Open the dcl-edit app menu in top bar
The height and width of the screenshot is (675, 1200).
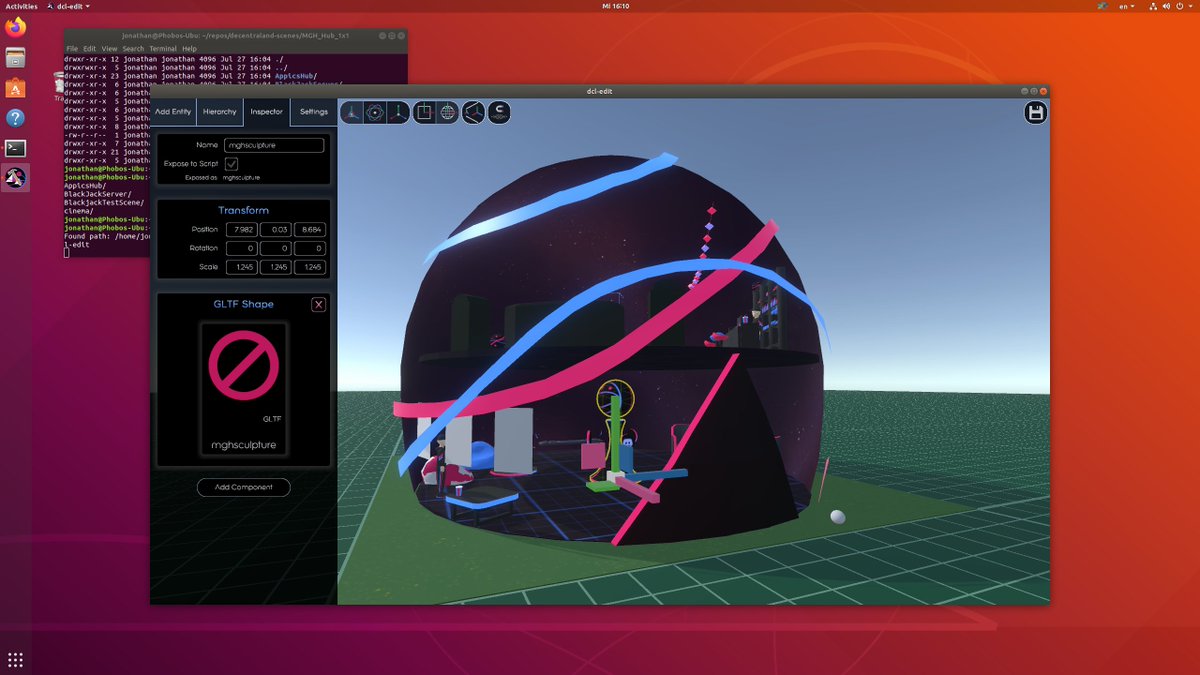click(x=68, y=6)
